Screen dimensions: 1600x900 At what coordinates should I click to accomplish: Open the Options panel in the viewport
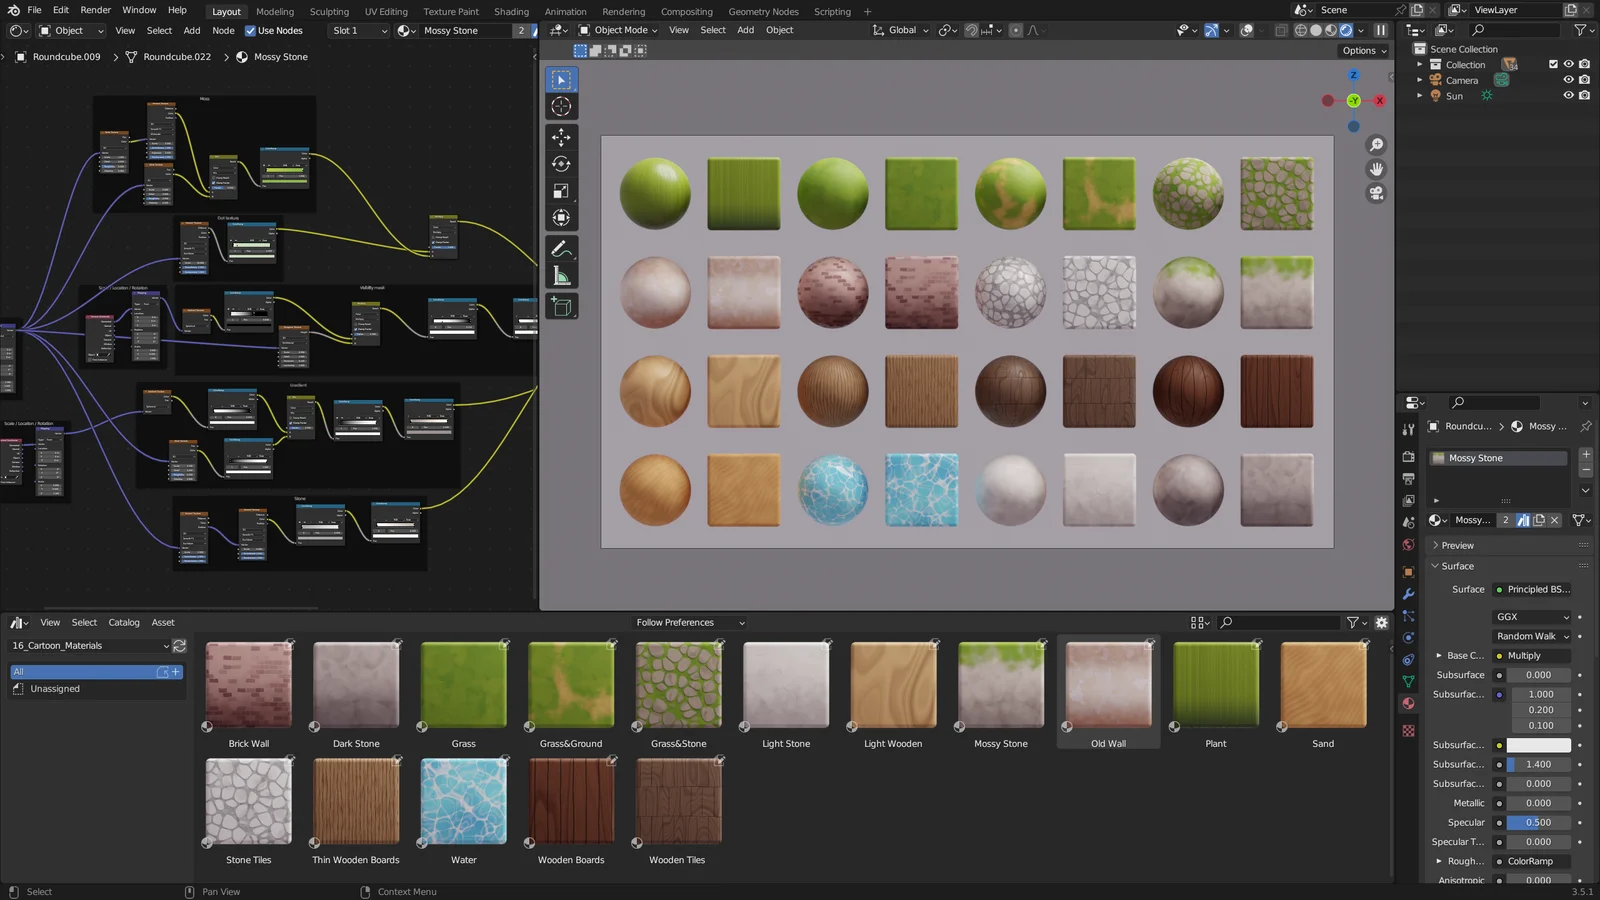[1362, 50]
